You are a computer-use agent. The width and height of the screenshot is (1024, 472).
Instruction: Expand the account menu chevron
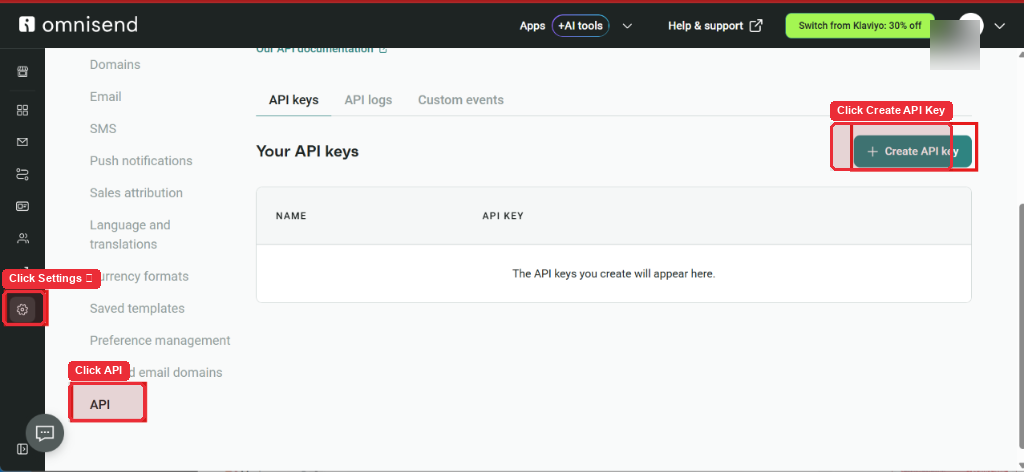point(999,26)
